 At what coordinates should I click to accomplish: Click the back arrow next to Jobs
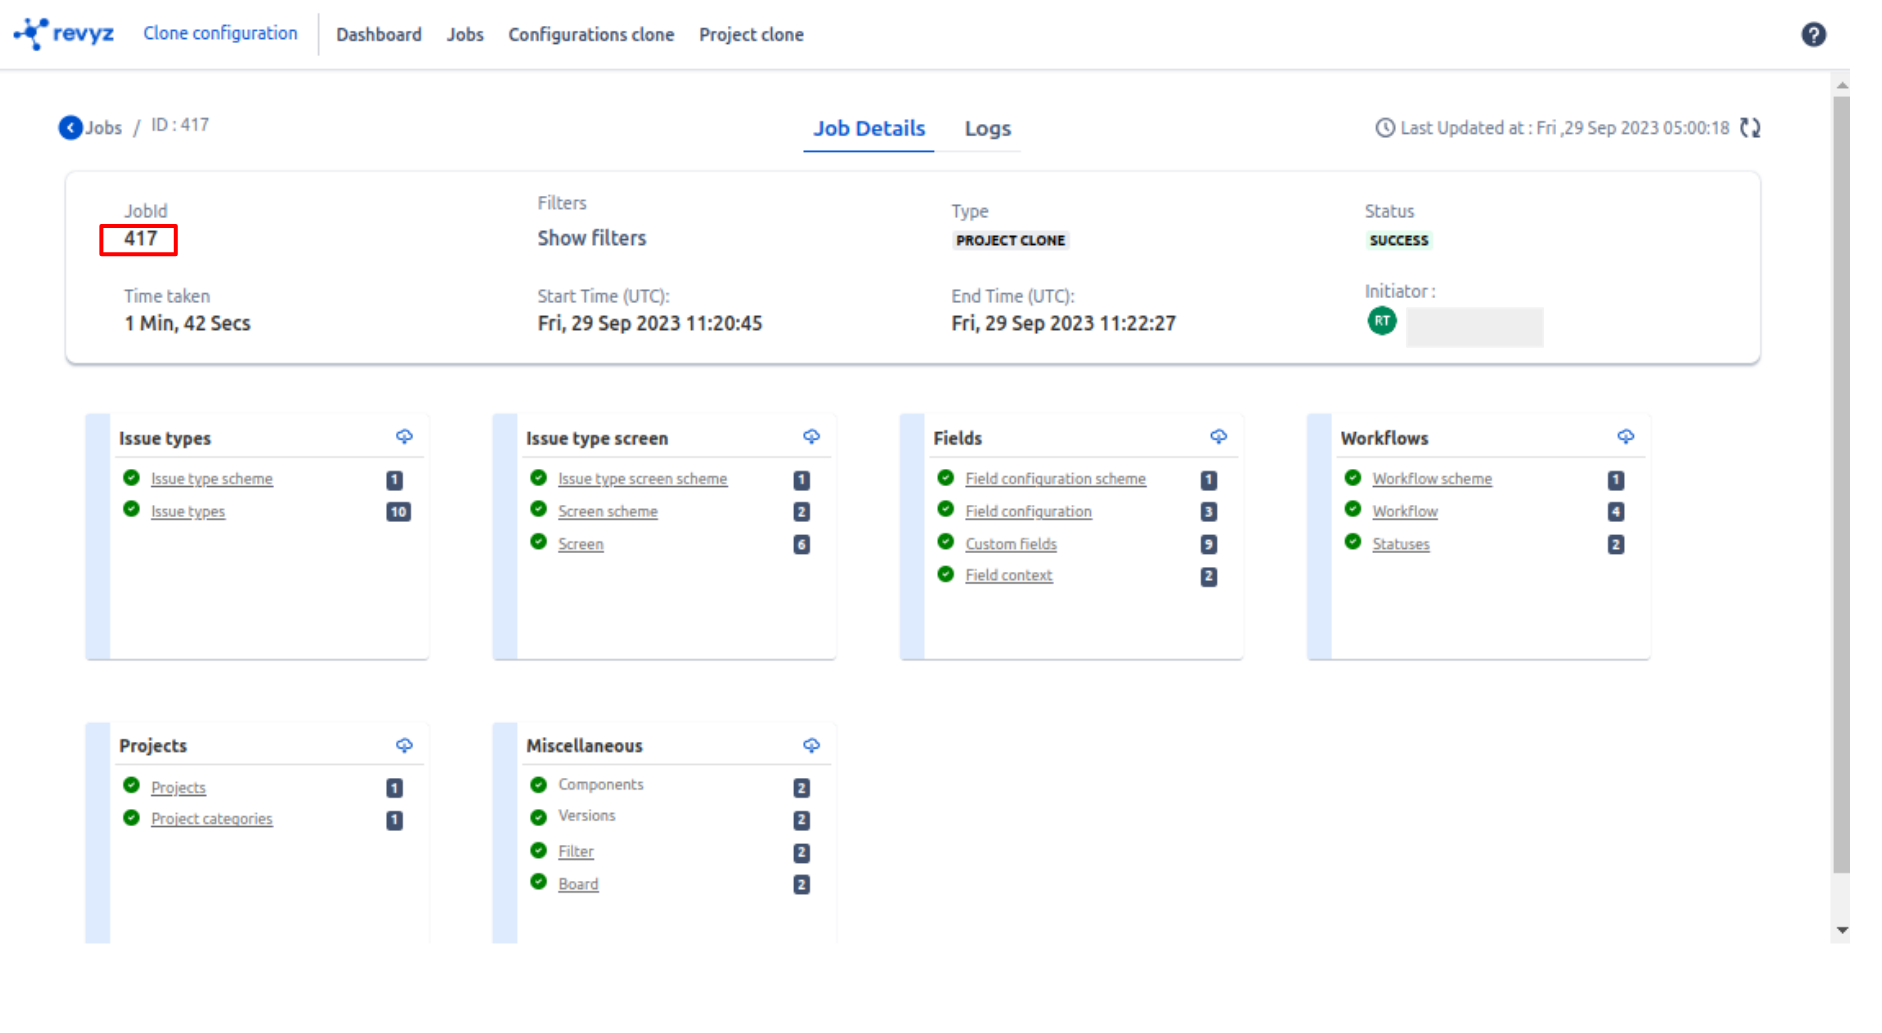[70, 128]
